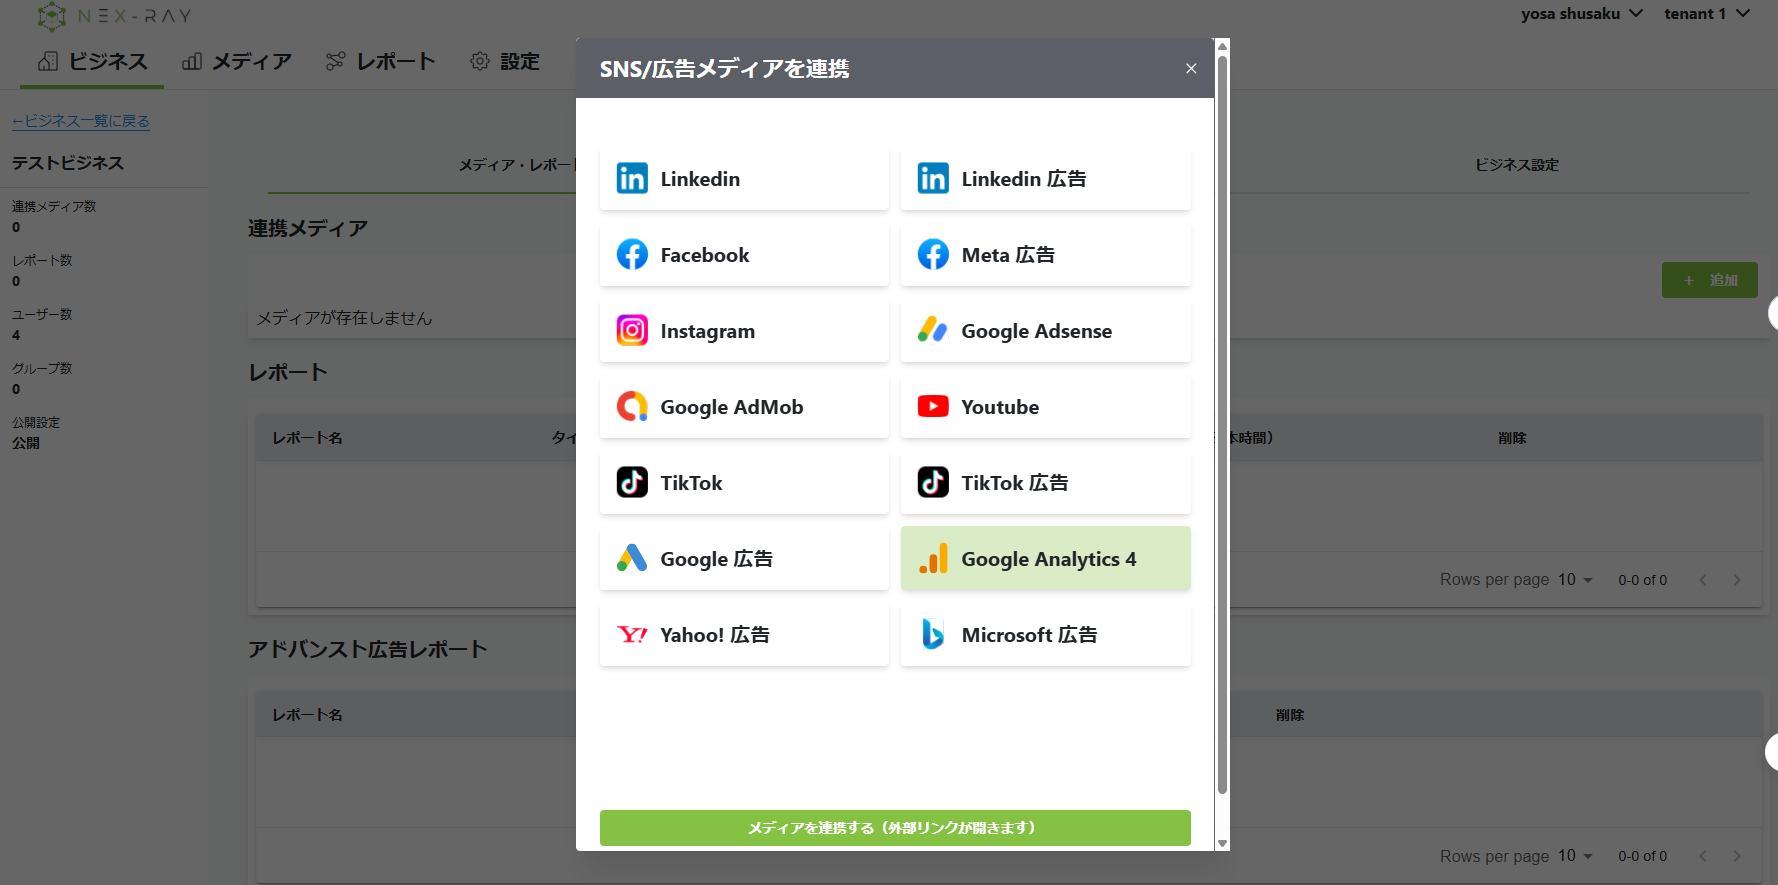Open the 設定 menu tab

pyautogui.click(x=505, y=62)
